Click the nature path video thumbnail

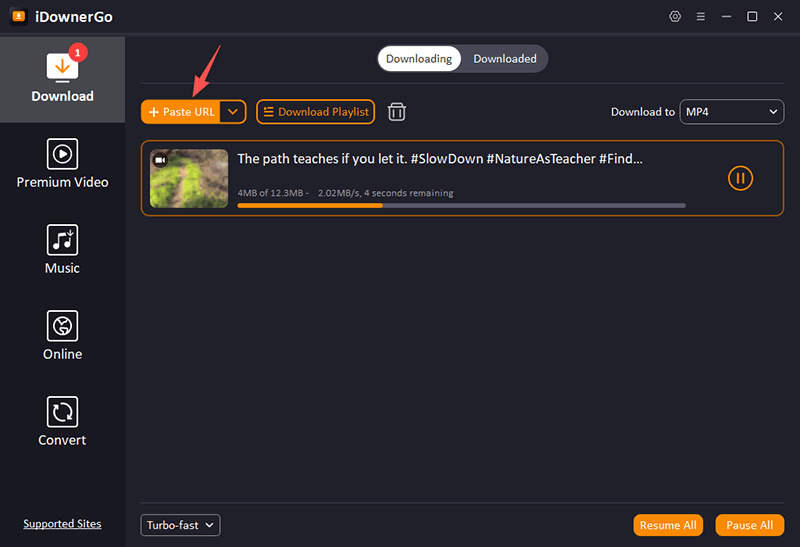[189, 178]
